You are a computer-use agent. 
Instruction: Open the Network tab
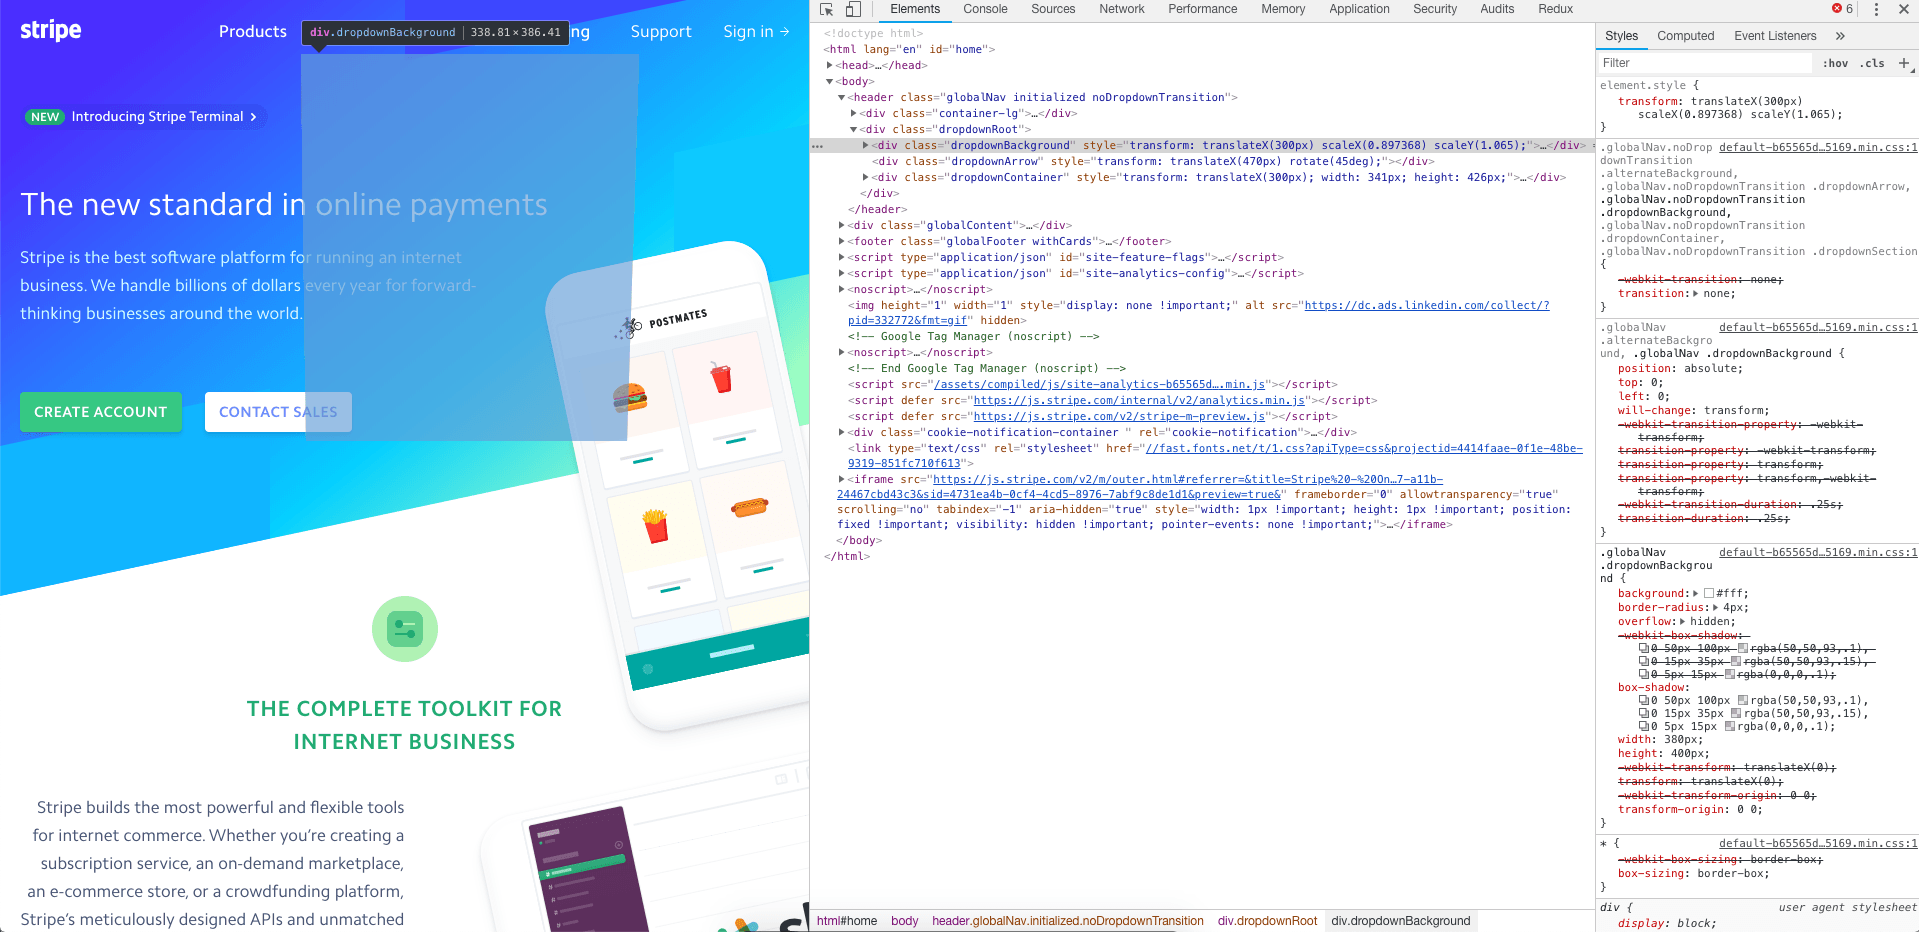click(1122, 9)
